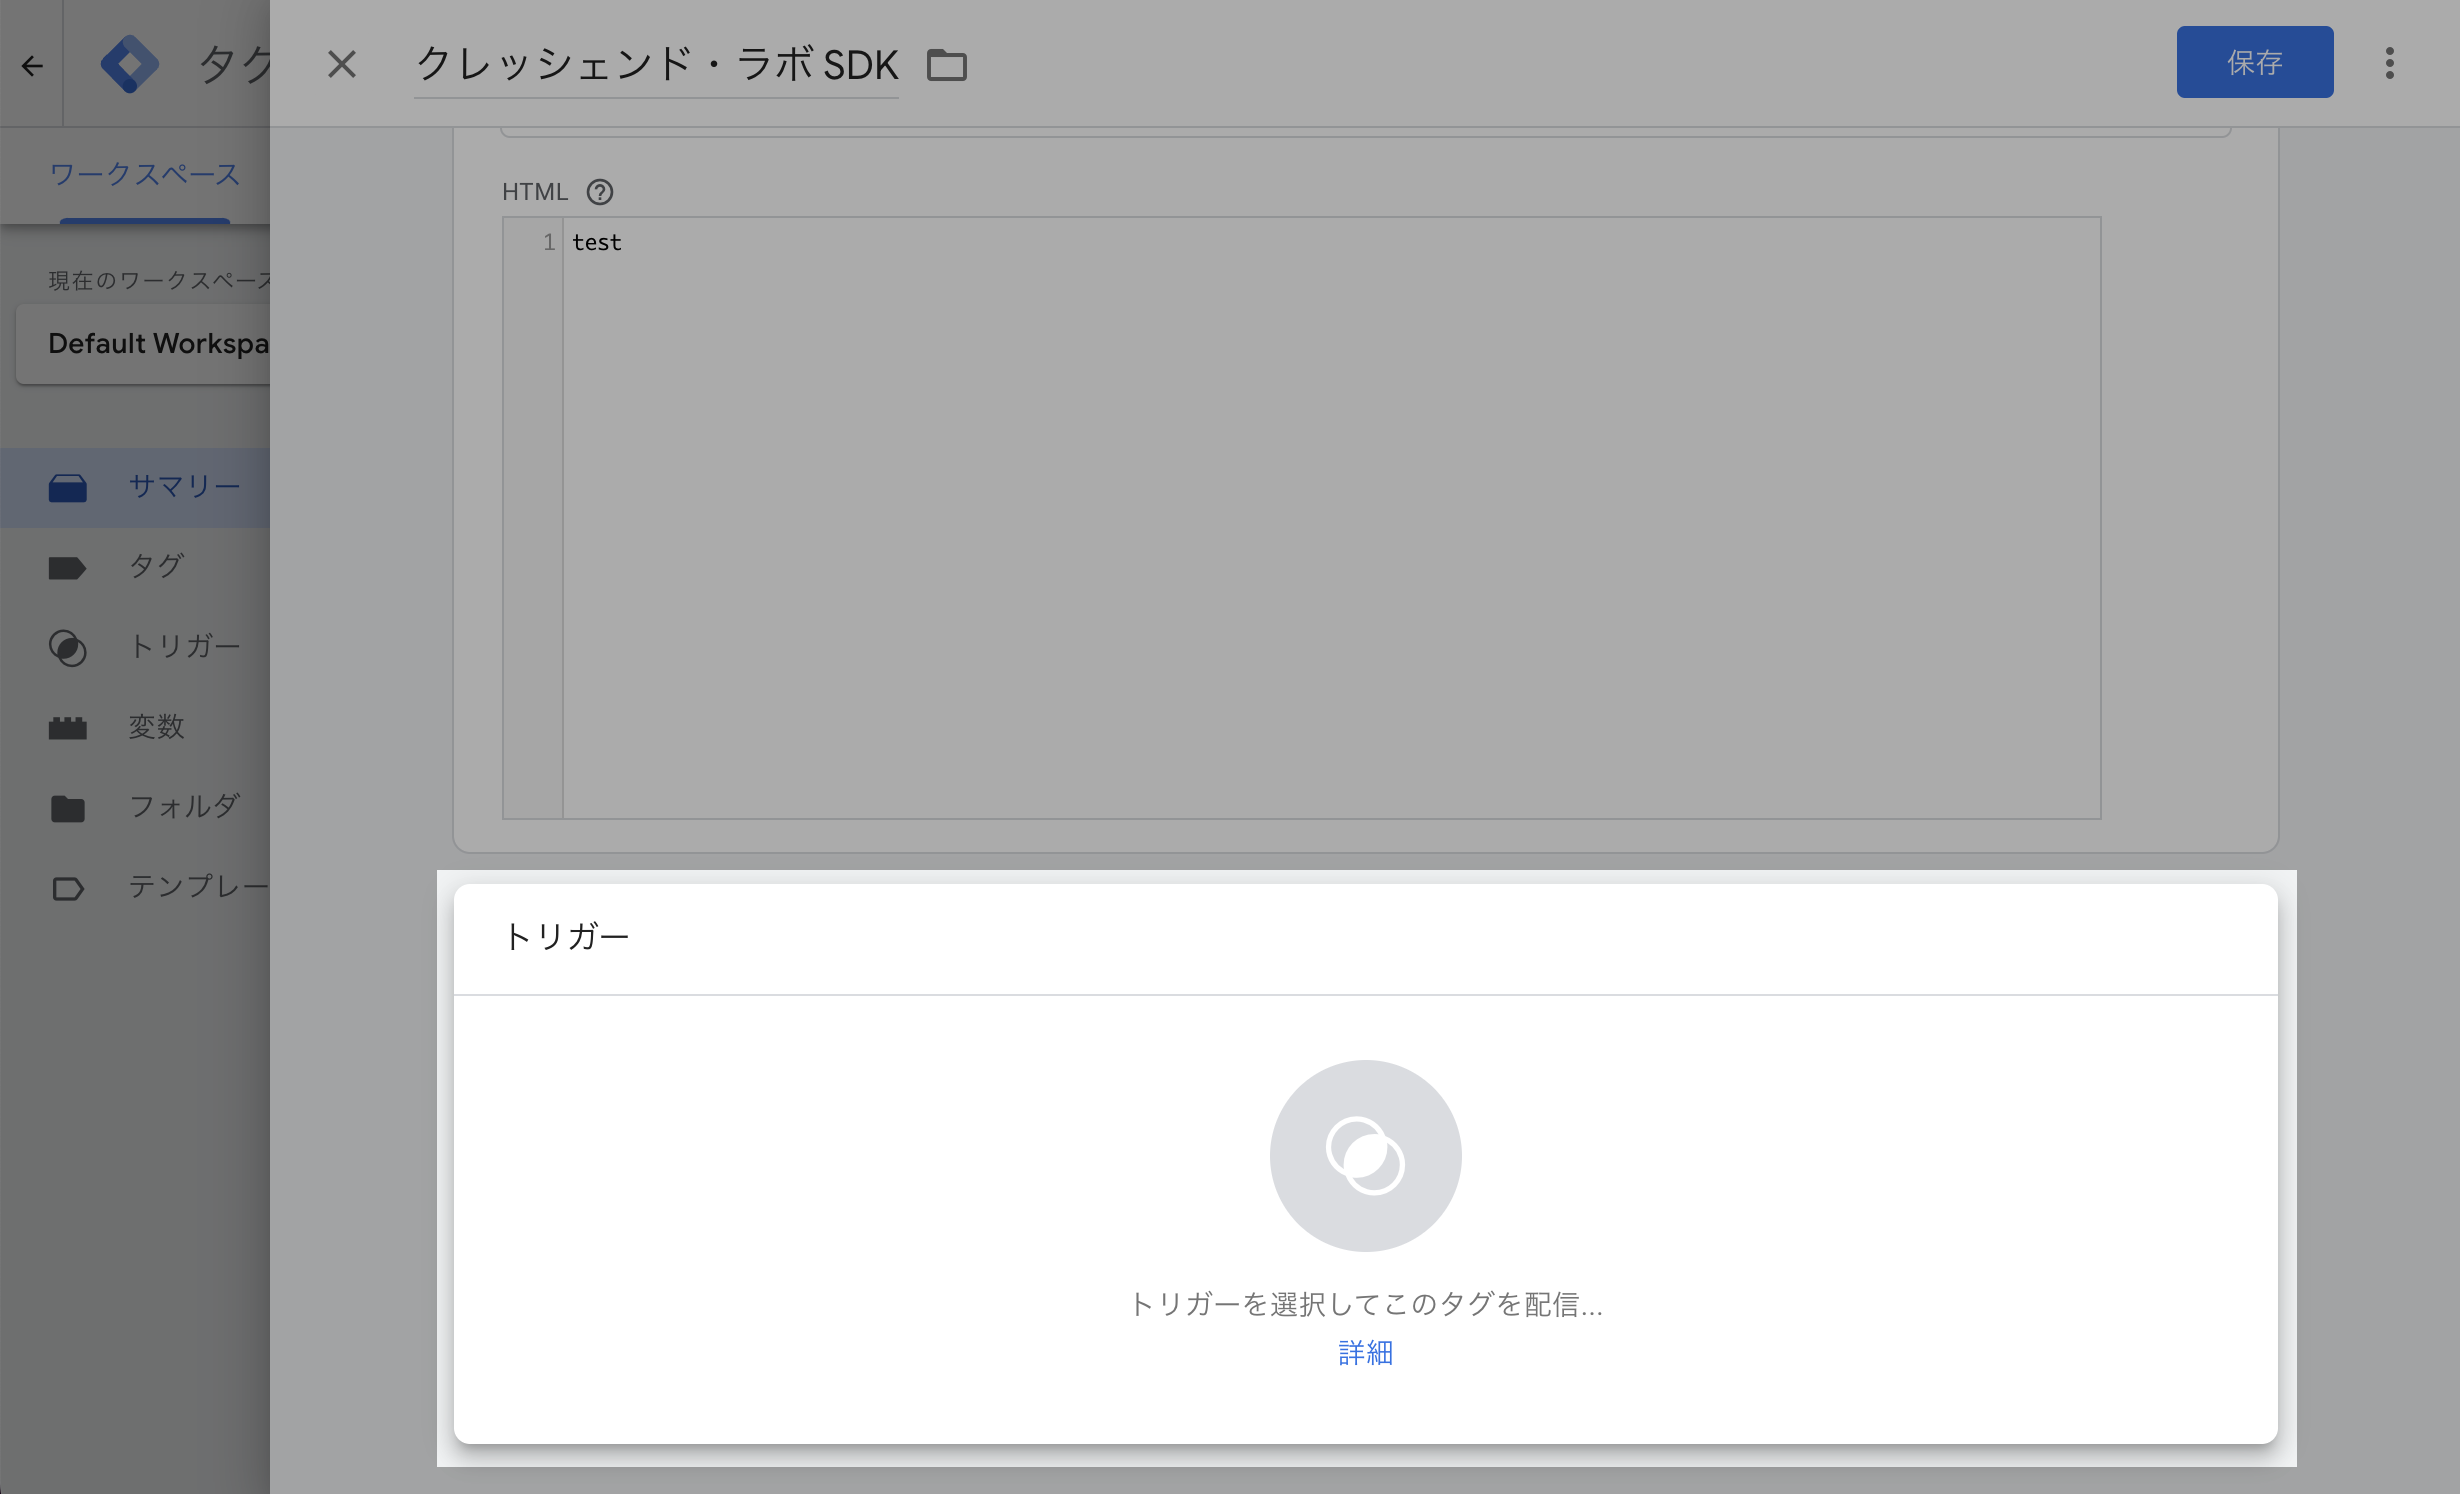Click the variables brick icon

click(x=67, y=728)
